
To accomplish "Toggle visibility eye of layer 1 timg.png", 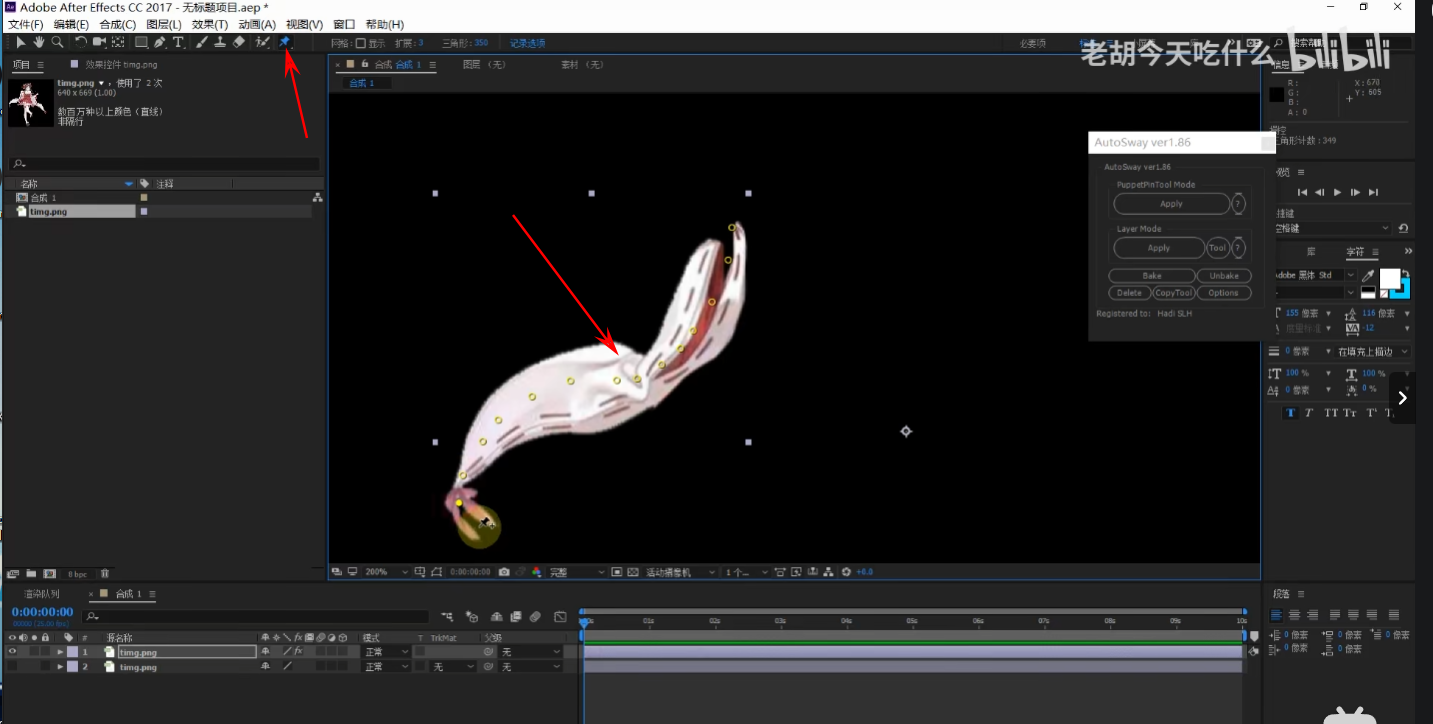I will [x=12, y=652].
